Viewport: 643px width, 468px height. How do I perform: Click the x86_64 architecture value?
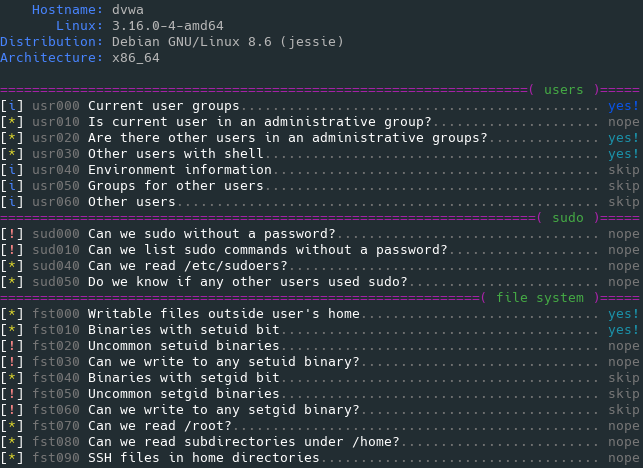click(136, 58)
